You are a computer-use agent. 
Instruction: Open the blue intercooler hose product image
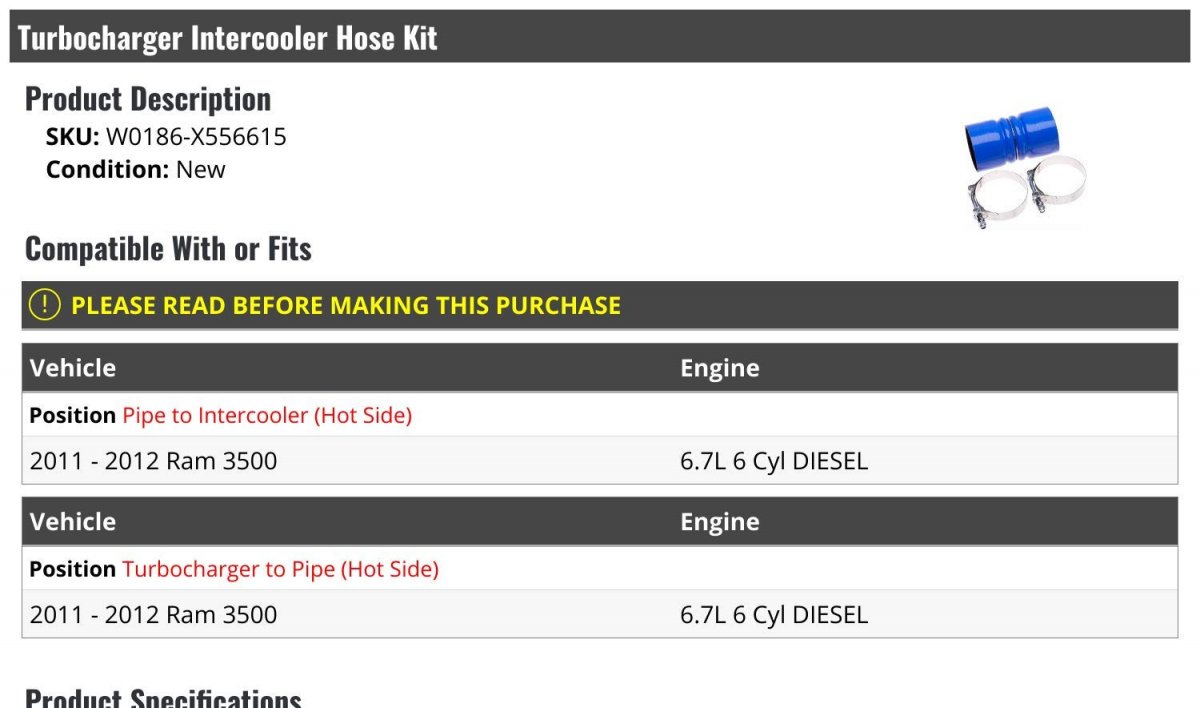1026,166
